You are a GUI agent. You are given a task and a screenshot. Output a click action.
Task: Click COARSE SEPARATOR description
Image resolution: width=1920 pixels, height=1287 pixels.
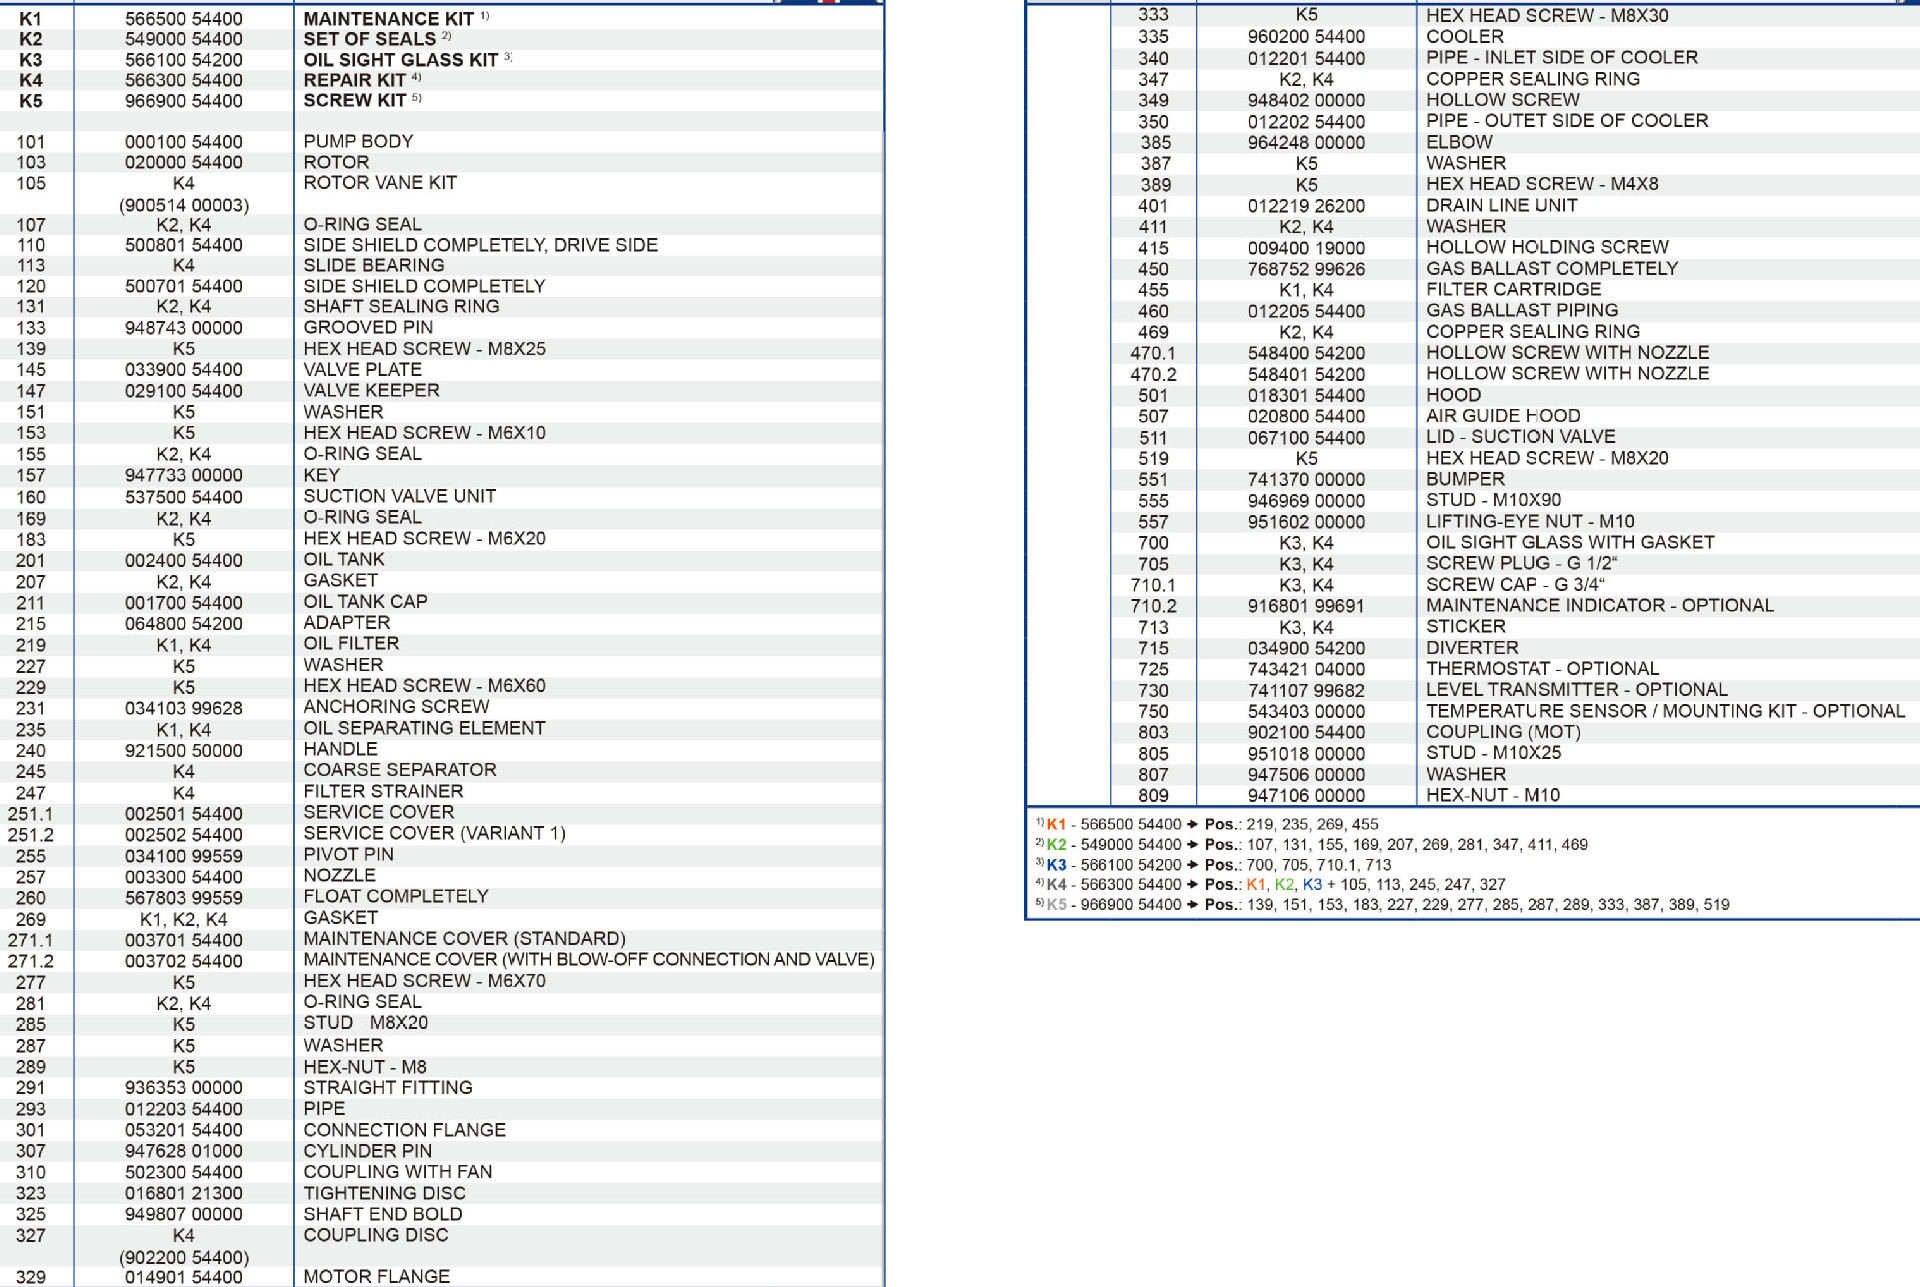coord(400,771)
